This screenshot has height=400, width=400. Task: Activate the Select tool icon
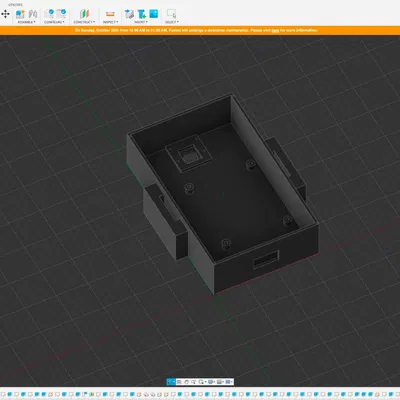pos(171,14)
